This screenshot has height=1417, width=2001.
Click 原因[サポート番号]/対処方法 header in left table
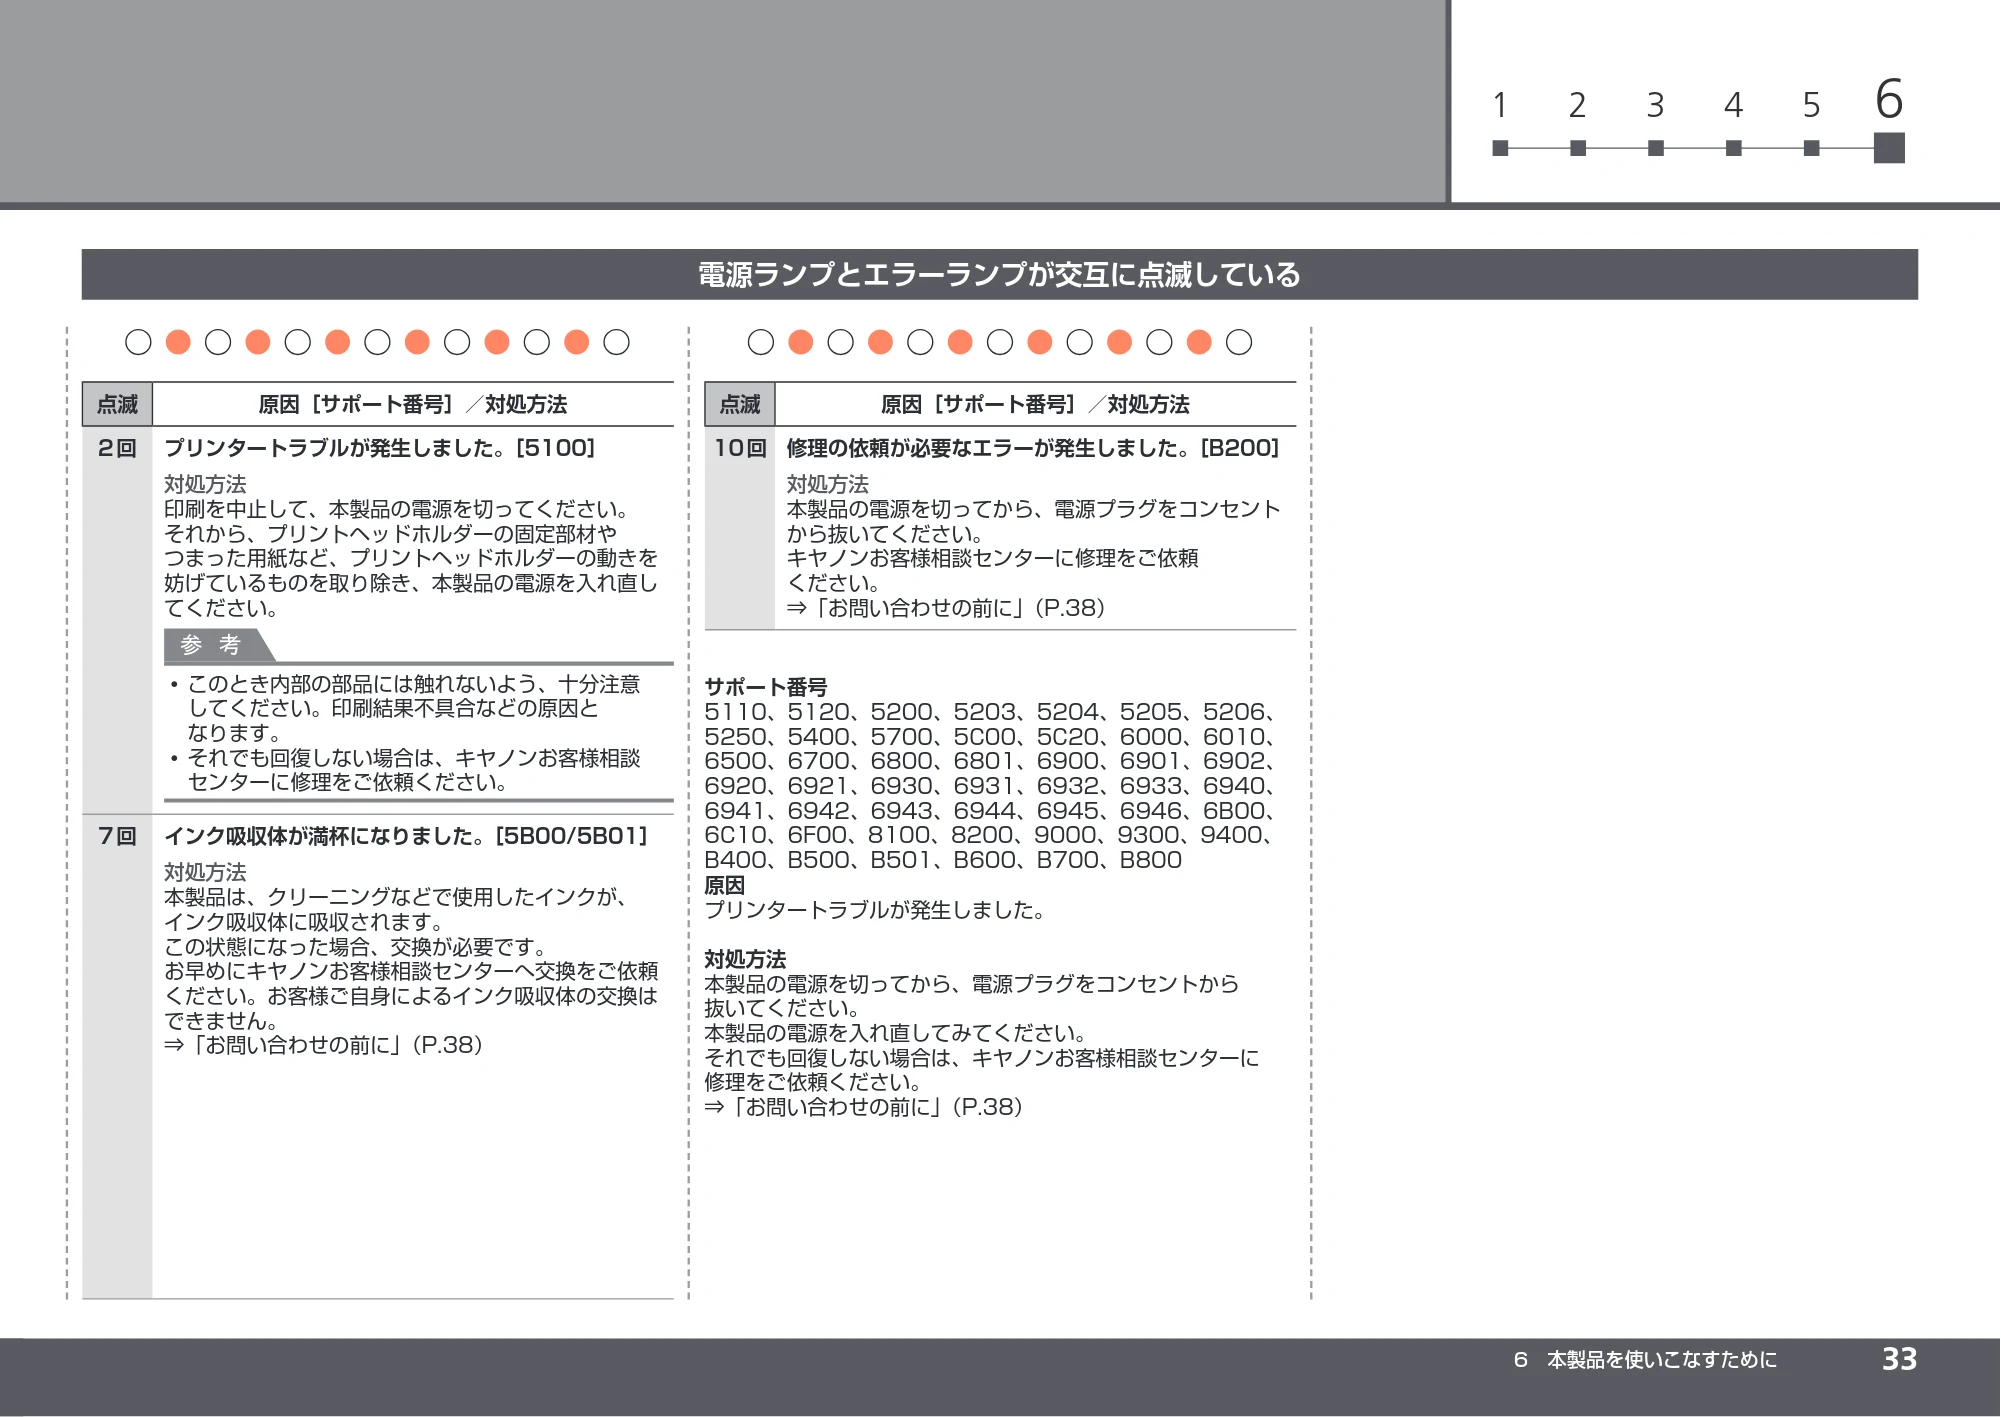413,405
